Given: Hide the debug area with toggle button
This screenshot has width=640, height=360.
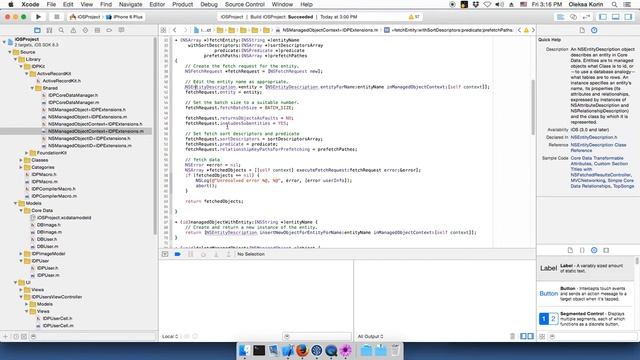Looking at the screenshot, I should [165, 254].
